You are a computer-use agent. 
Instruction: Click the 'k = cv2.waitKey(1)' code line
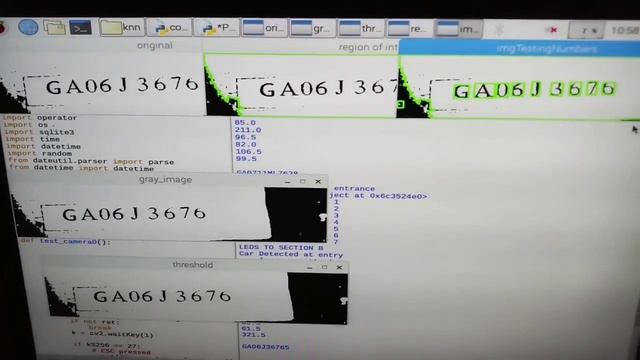113,335
